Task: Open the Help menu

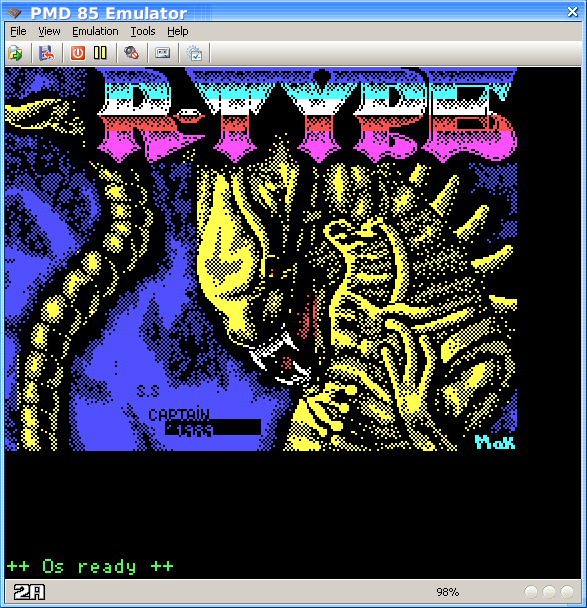Action: pyautogui.click(x=178, y=31)
